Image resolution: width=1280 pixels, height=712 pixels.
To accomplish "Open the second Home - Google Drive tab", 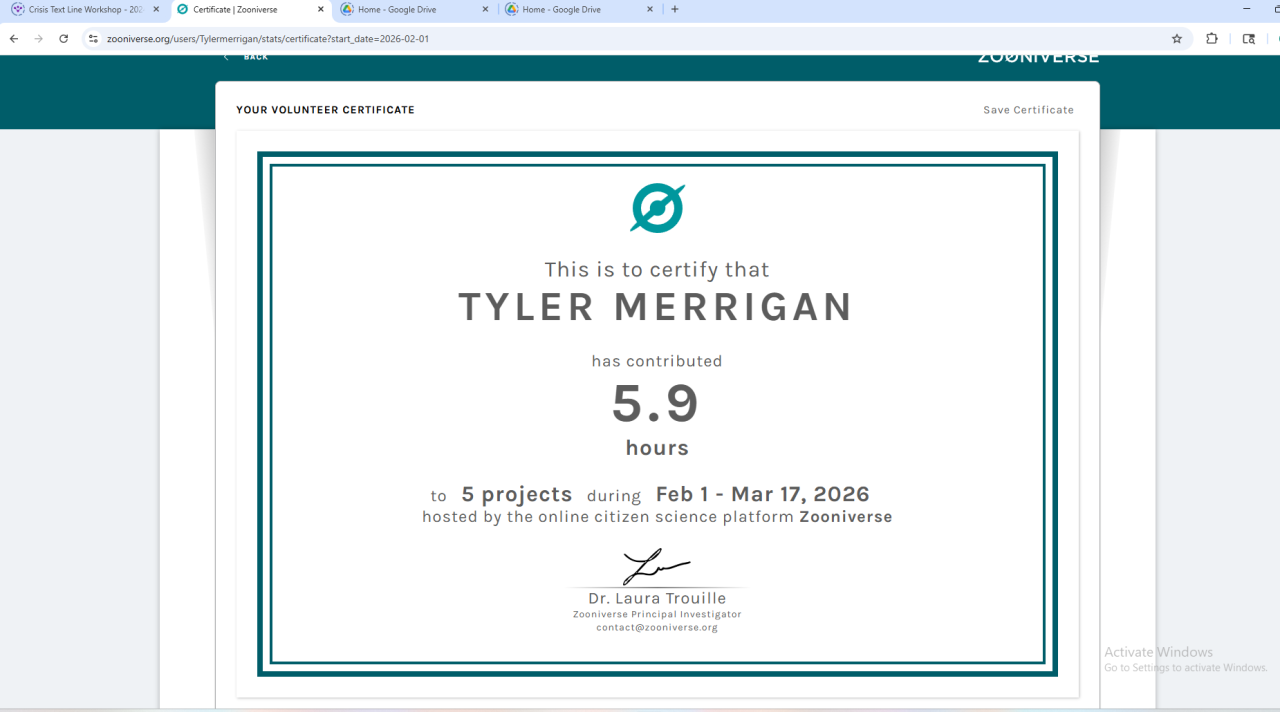I will tap(579, 9).
